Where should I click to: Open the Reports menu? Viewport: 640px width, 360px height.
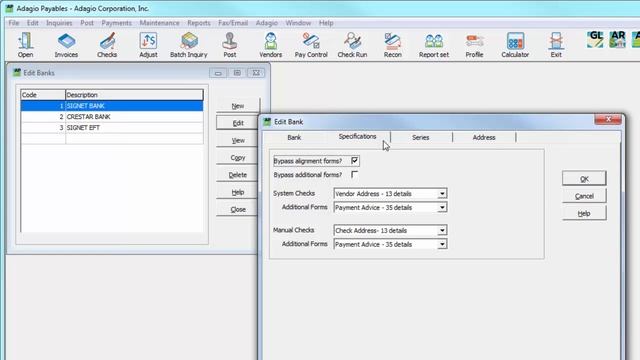click(199, 23)
